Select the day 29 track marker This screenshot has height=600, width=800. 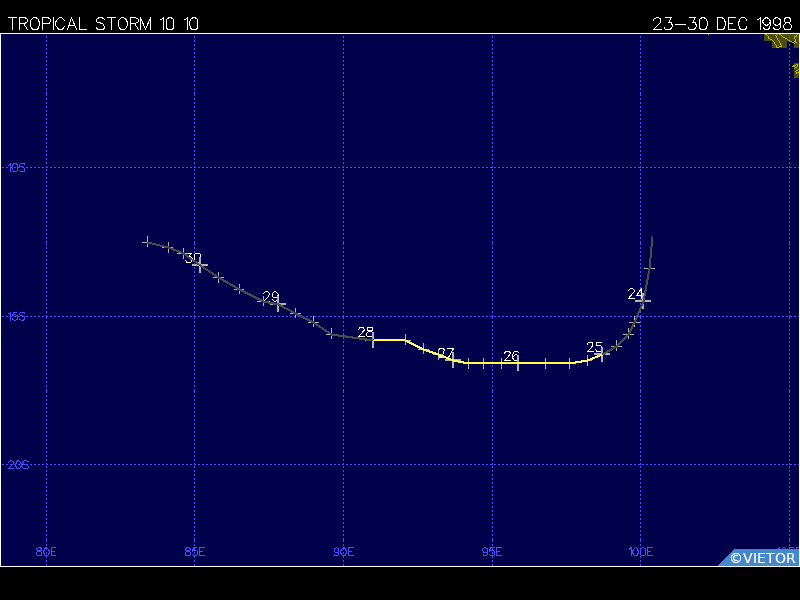click(x=278, y=304)
